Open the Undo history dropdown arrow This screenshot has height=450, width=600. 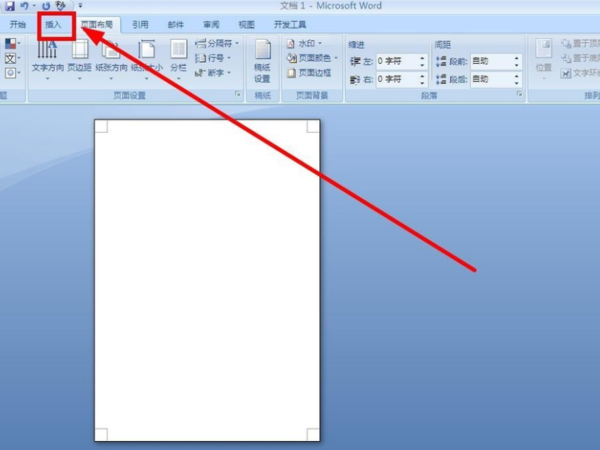point(34,5)
